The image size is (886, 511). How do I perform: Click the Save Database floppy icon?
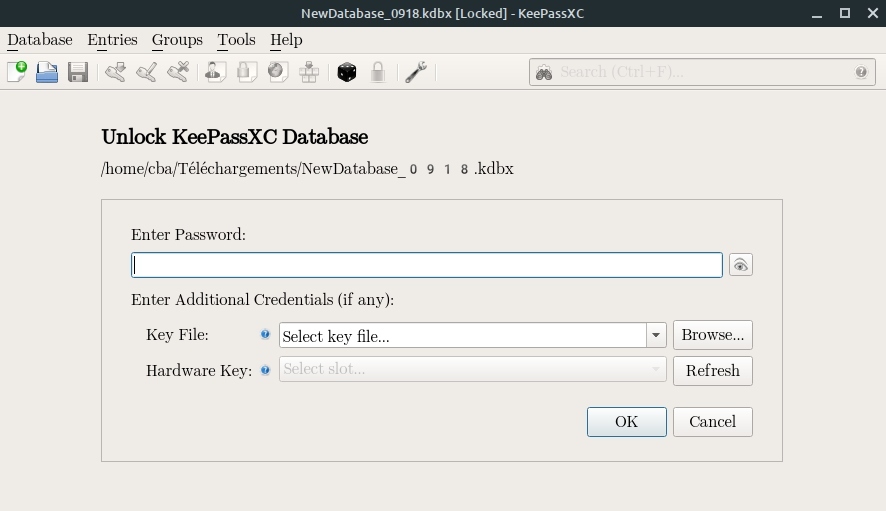tap(78, 72)
